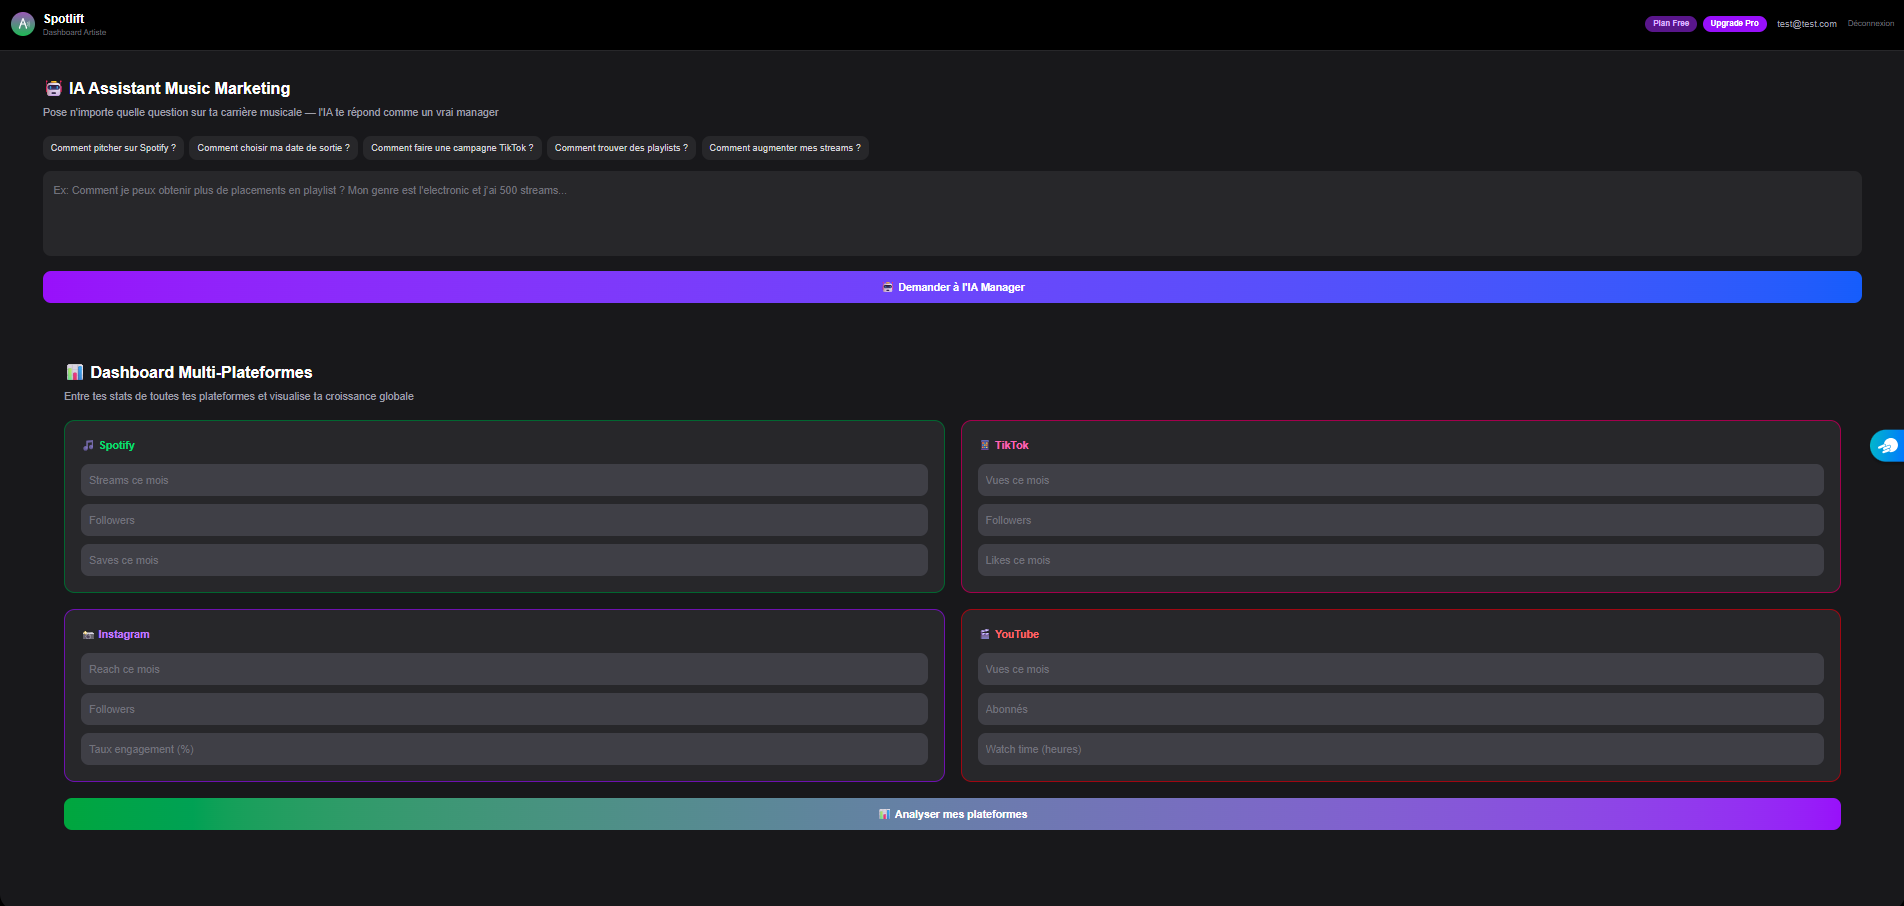The image size is (1904, 906).
Task: Open the floating blue chat widget
Action: pos(1887,445)
